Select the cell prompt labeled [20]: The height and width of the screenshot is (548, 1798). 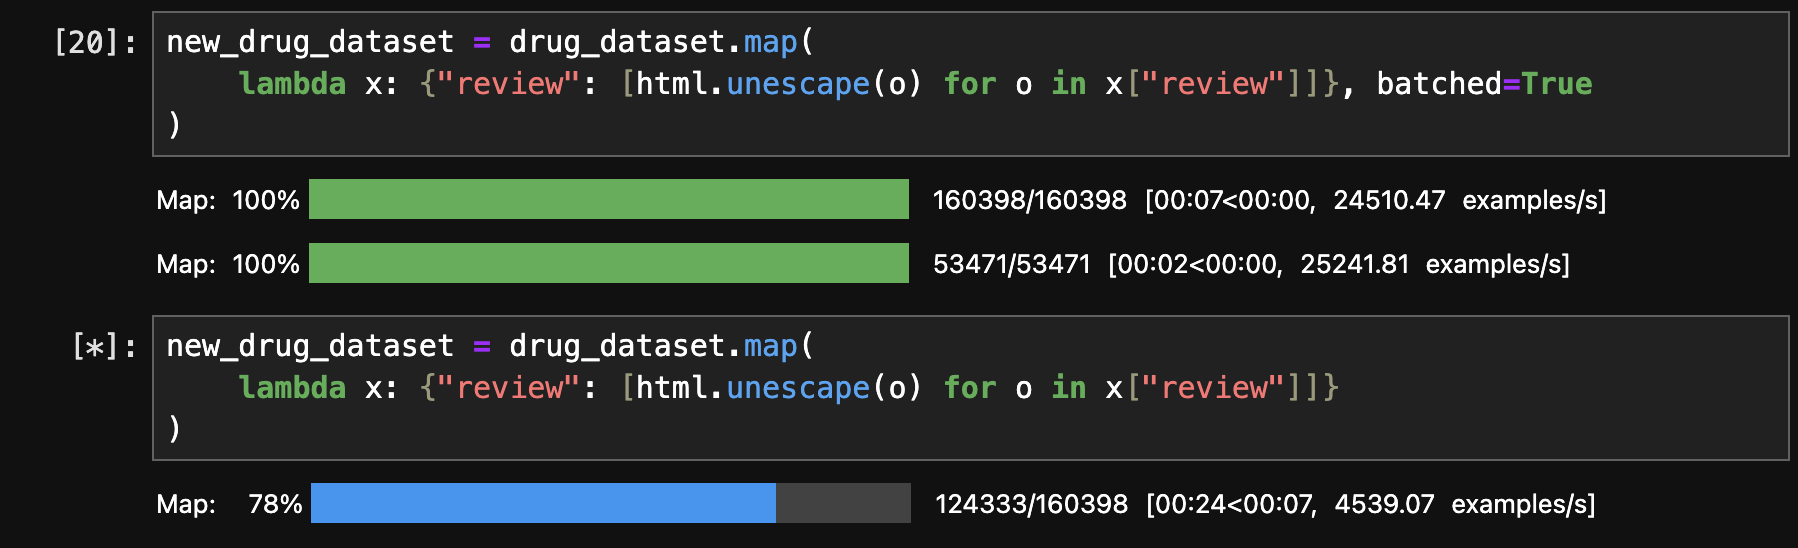coord(95,43)
